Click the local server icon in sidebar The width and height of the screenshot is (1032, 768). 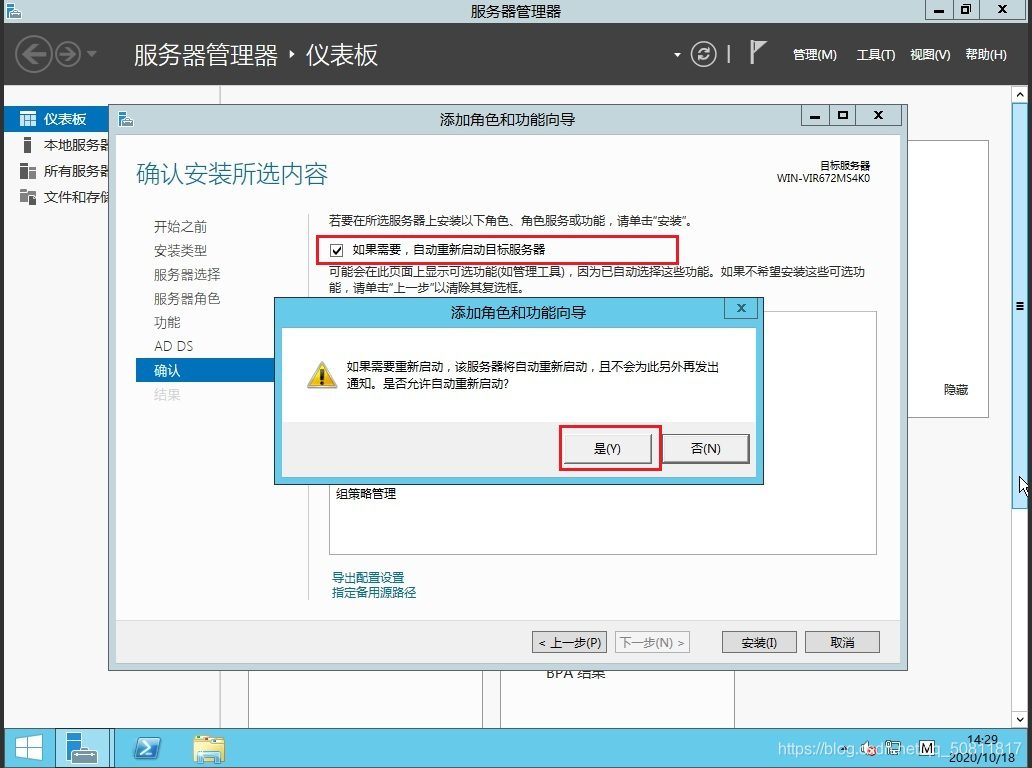(x=27, y=145)
